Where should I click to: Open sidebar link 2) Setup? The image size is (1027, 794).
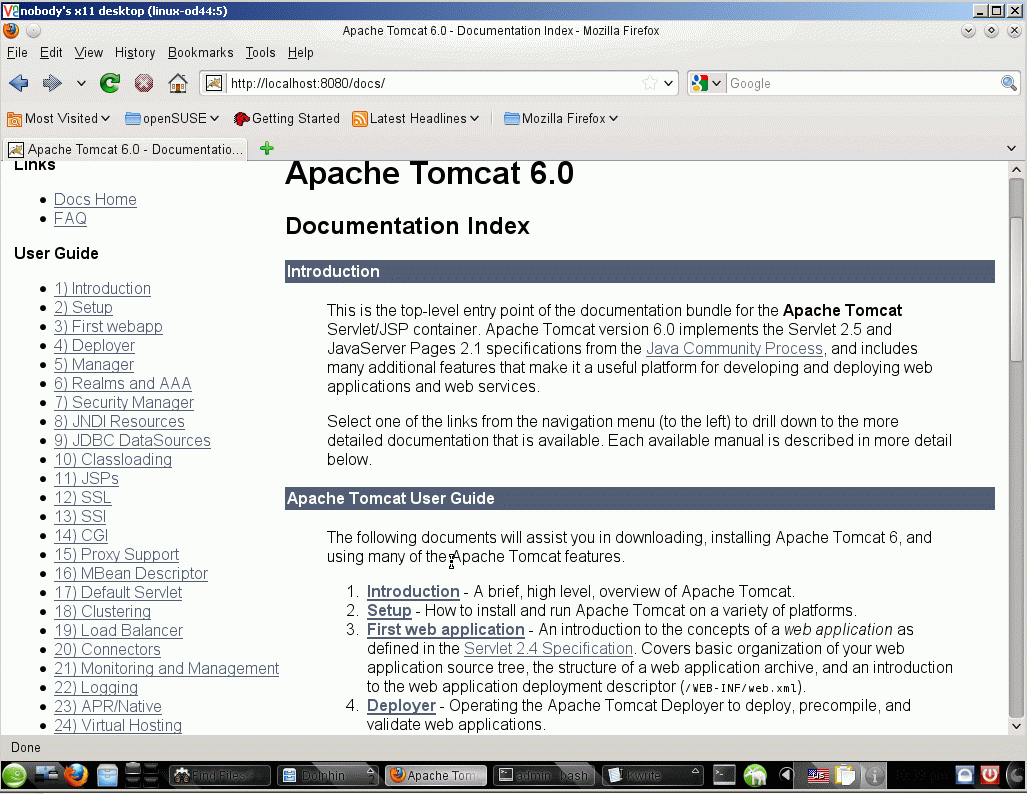(83, 307)
